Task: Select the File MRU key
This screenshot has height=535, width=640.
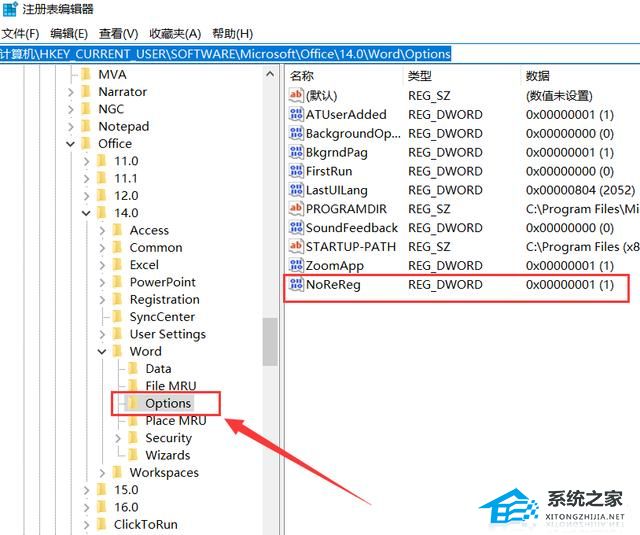Action: (x=171, y=386)
